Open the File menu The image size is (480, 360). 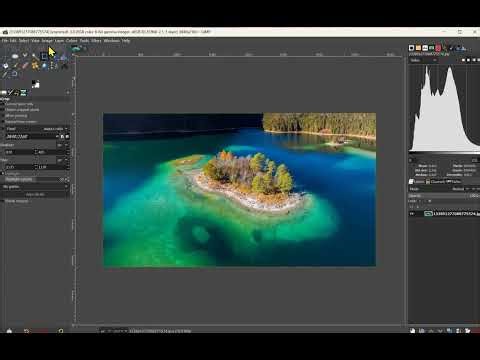click(5, 41)
